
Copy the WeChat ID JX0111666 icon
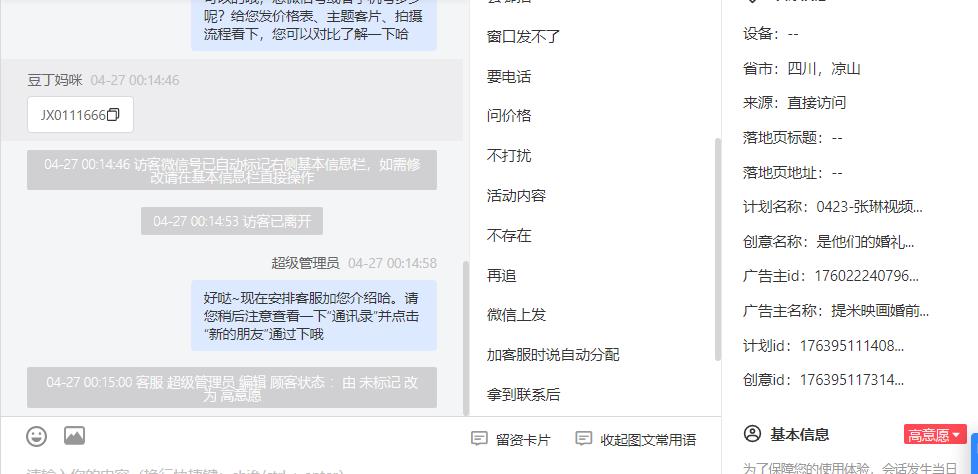[114, 115]
